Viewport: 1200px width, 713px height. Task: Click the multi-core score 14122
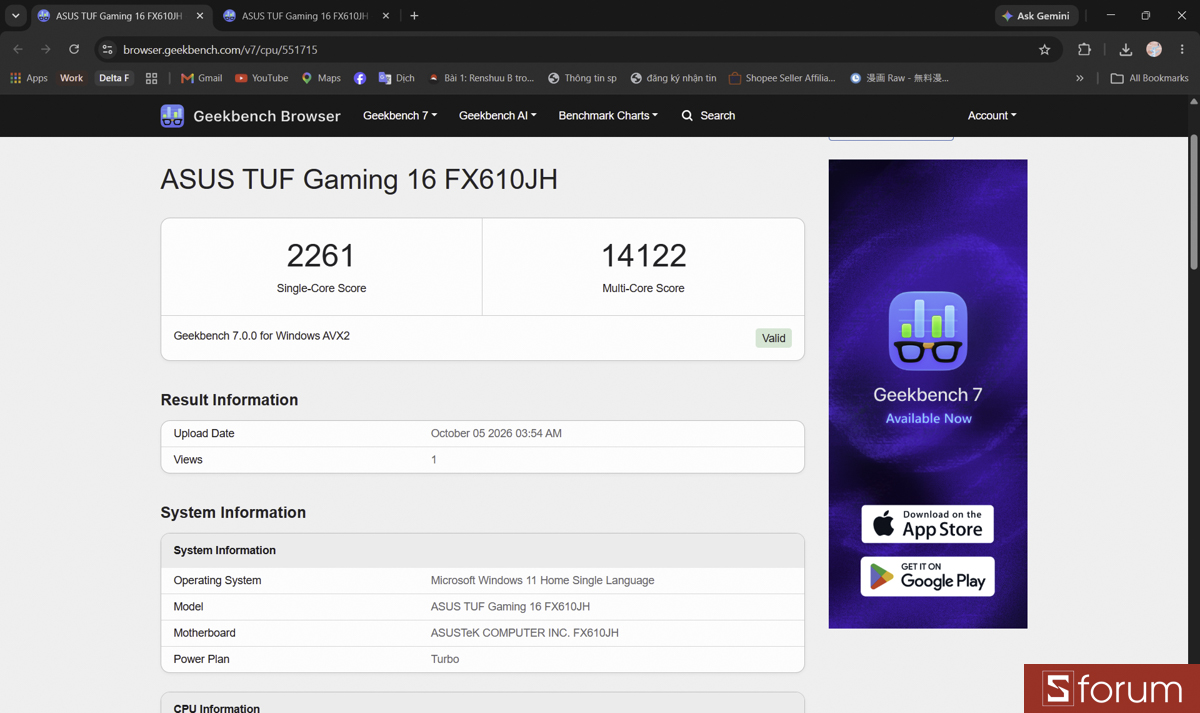(x=643, y=256)
